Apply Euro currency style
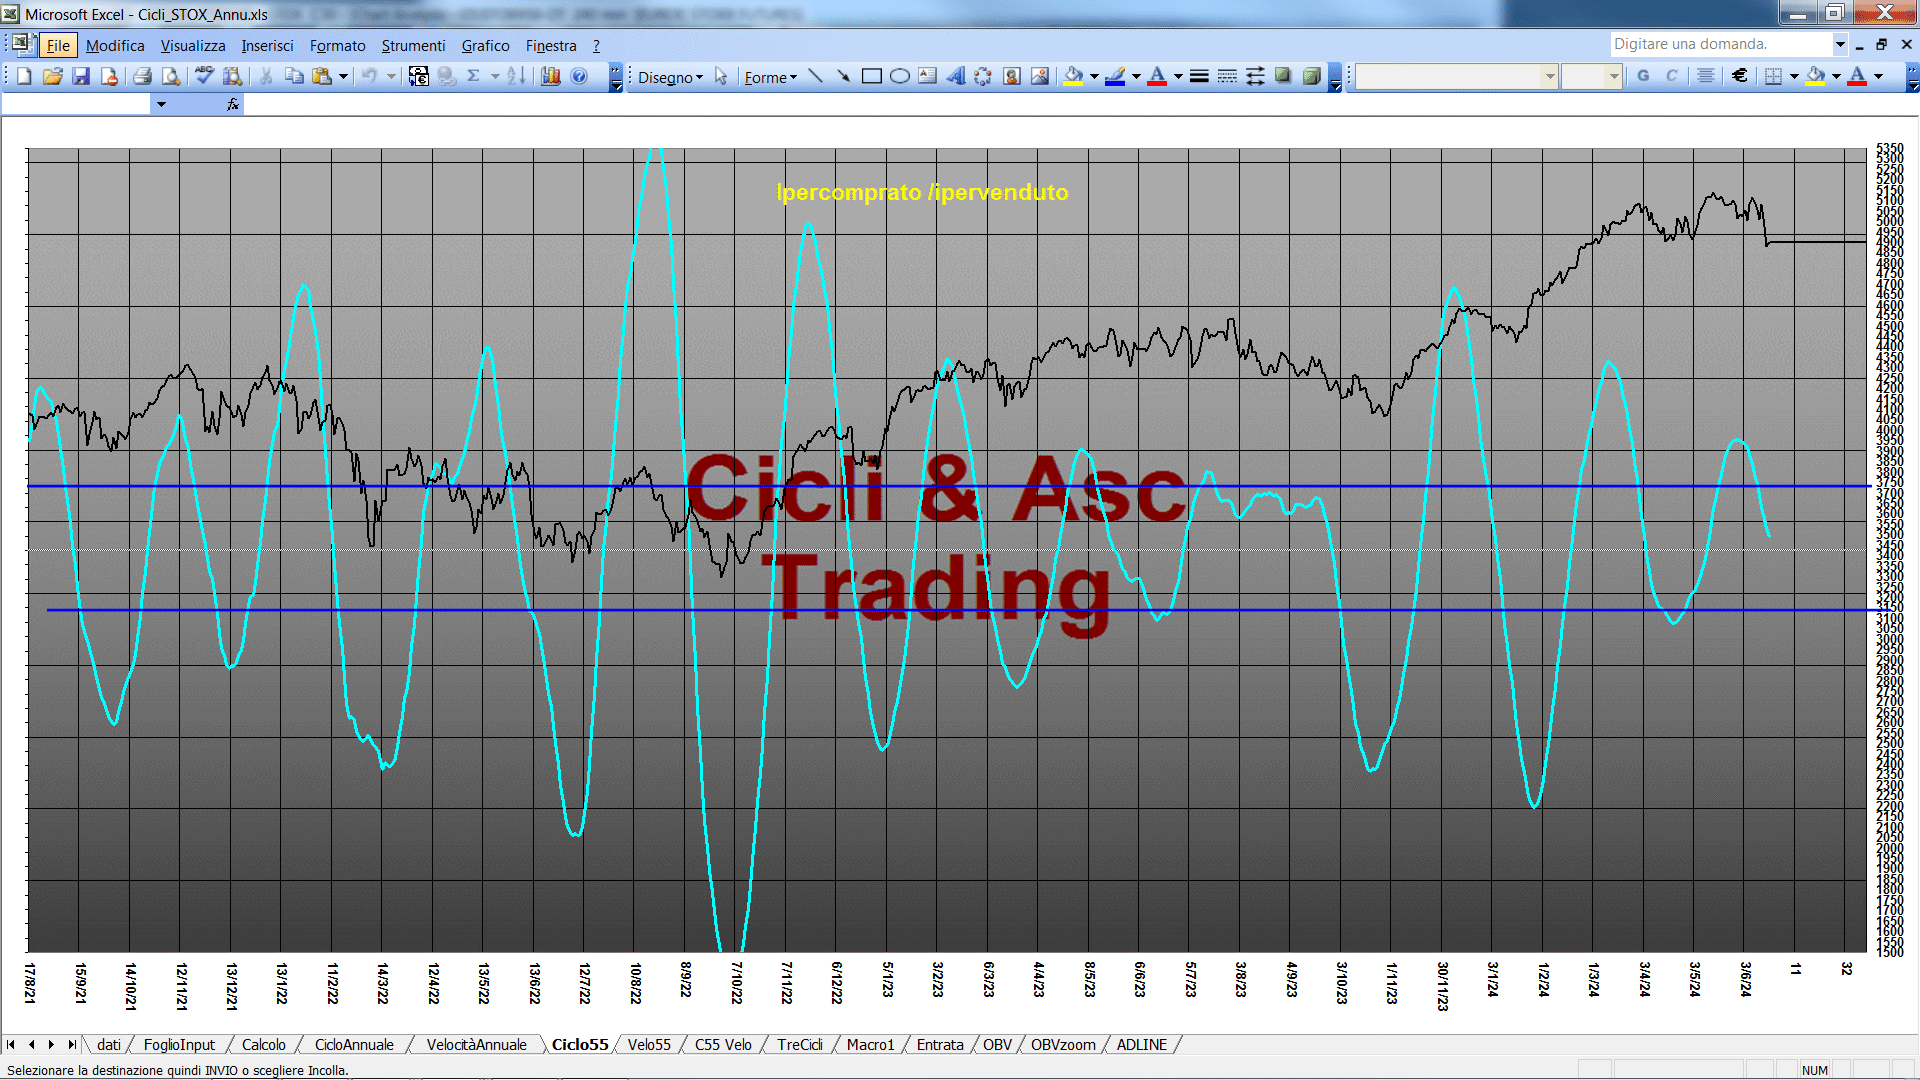1920x1080 pixels. coord(1740,76)
